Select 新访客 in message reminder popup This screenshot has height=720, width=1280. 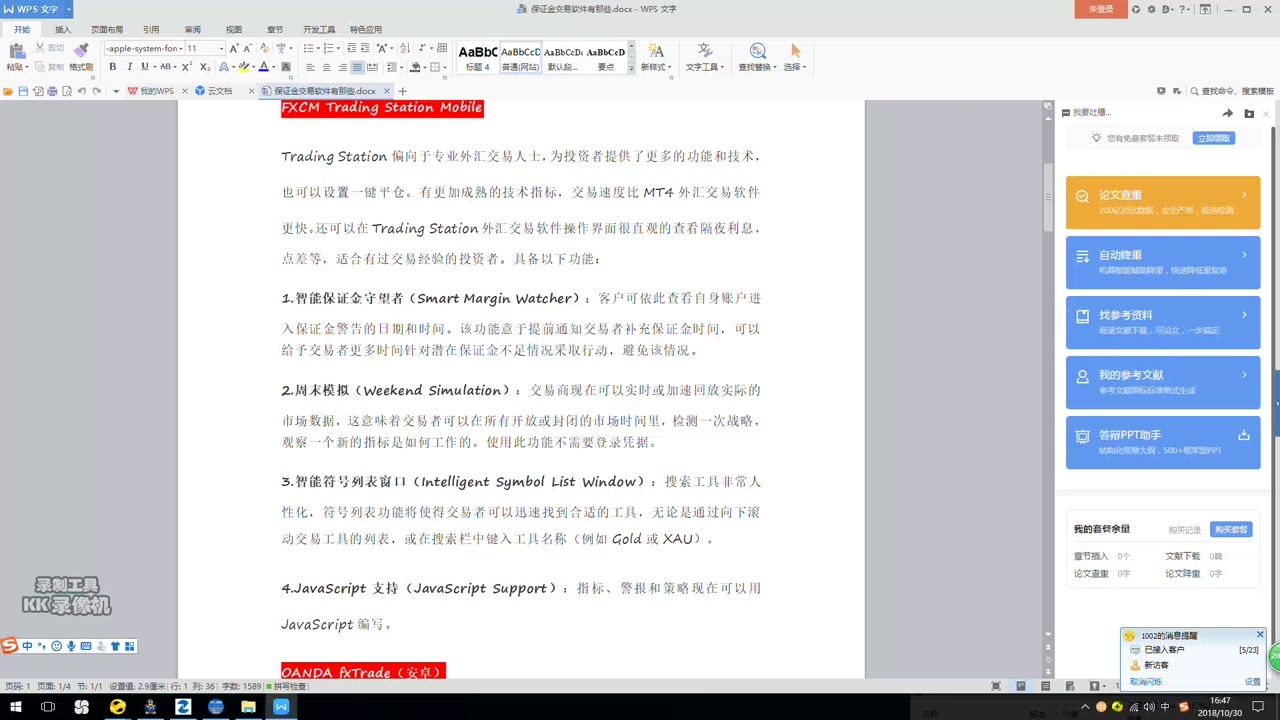tap(1156, 665)
